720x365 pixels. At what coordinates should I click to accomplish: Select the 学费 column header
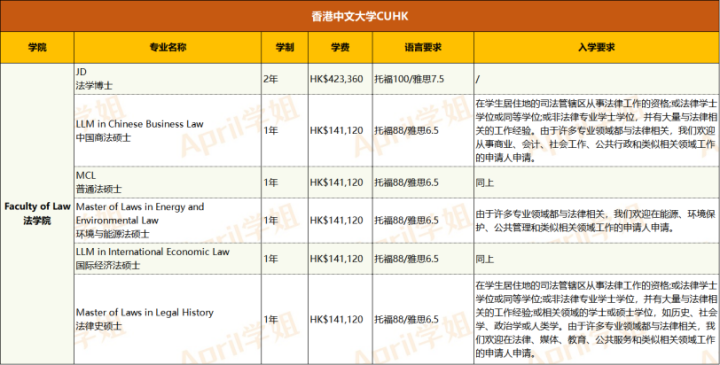point(340,47)
